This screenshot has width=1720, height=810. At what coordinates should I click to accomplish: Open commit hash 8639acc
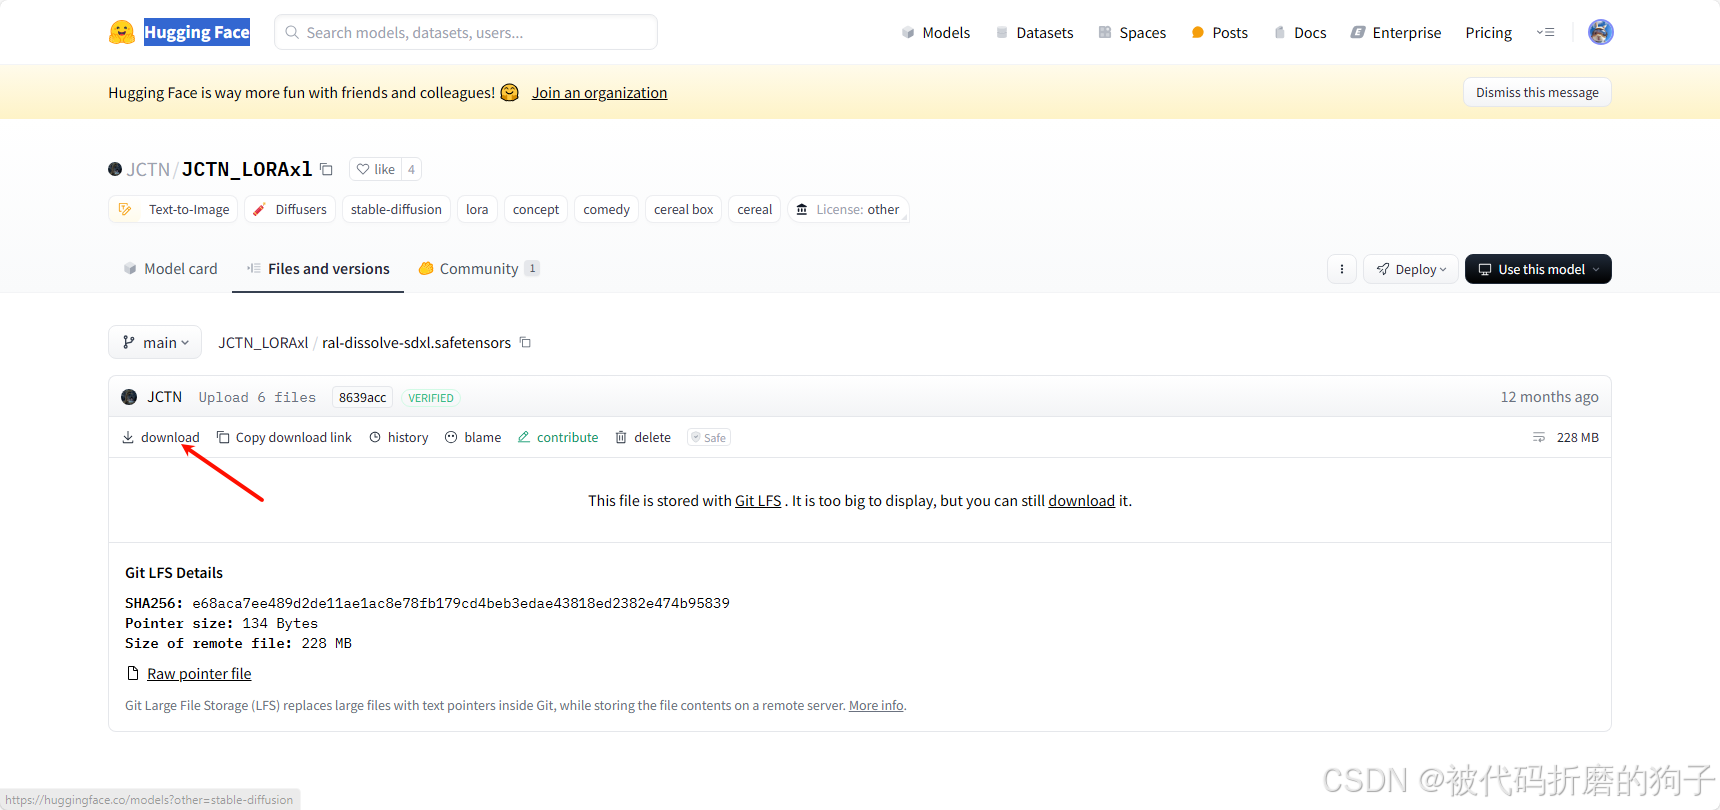[362, 397]
